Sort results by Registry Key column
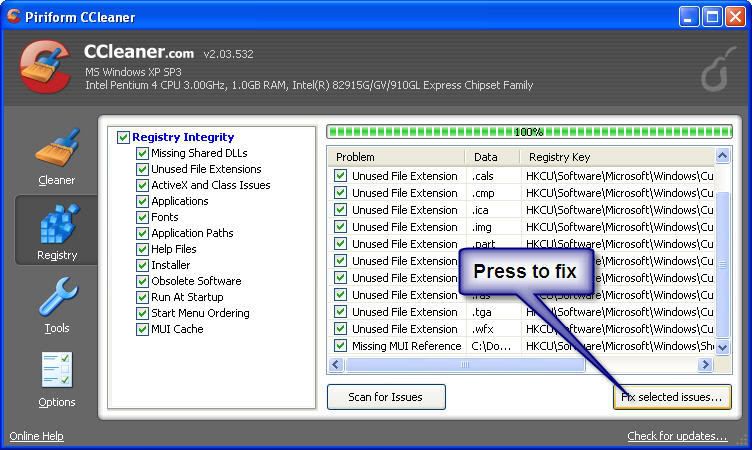This screenshot has height=450, width=752. click(x=618, y=157)
